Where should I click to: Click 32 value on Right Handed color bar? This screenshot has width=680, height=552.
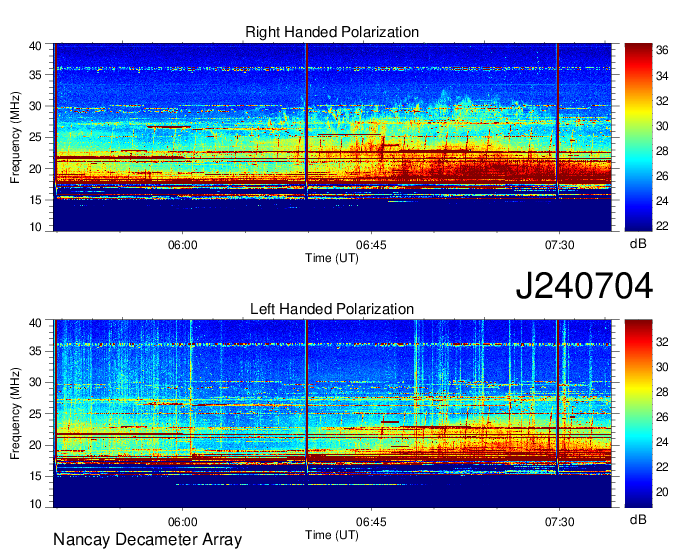(x=662, y=101)
